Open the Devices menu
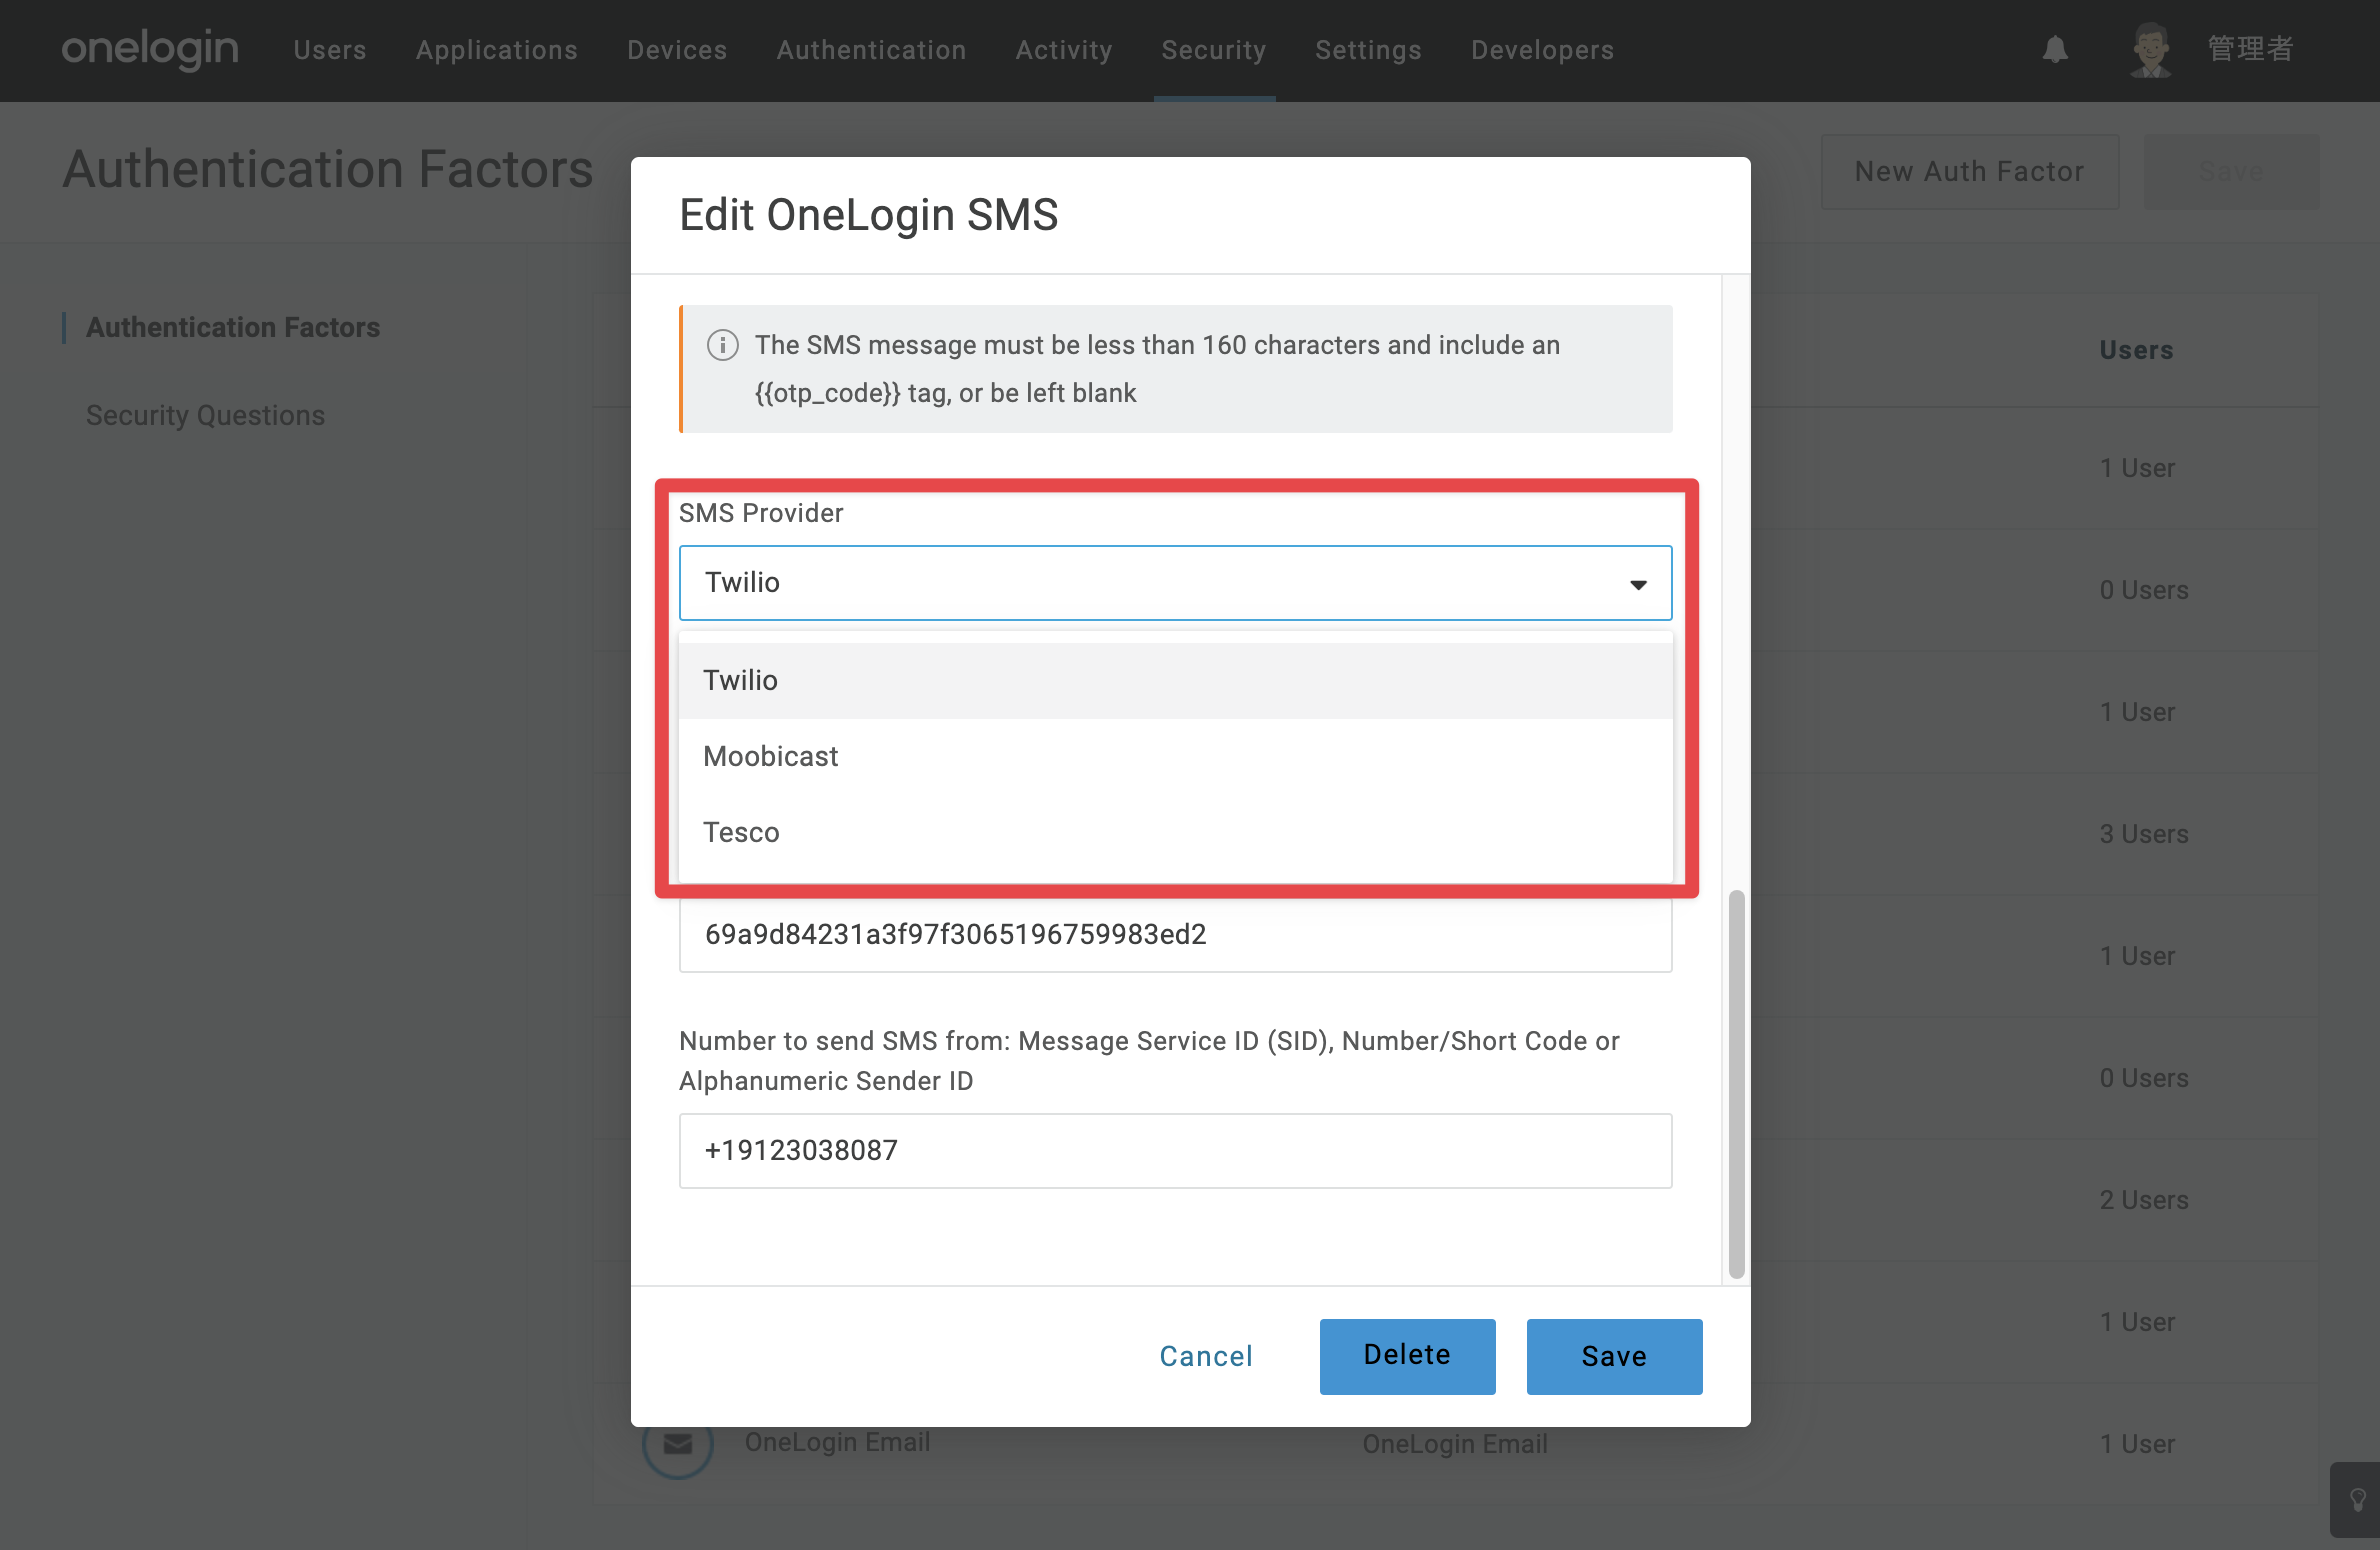 [677, 50]
